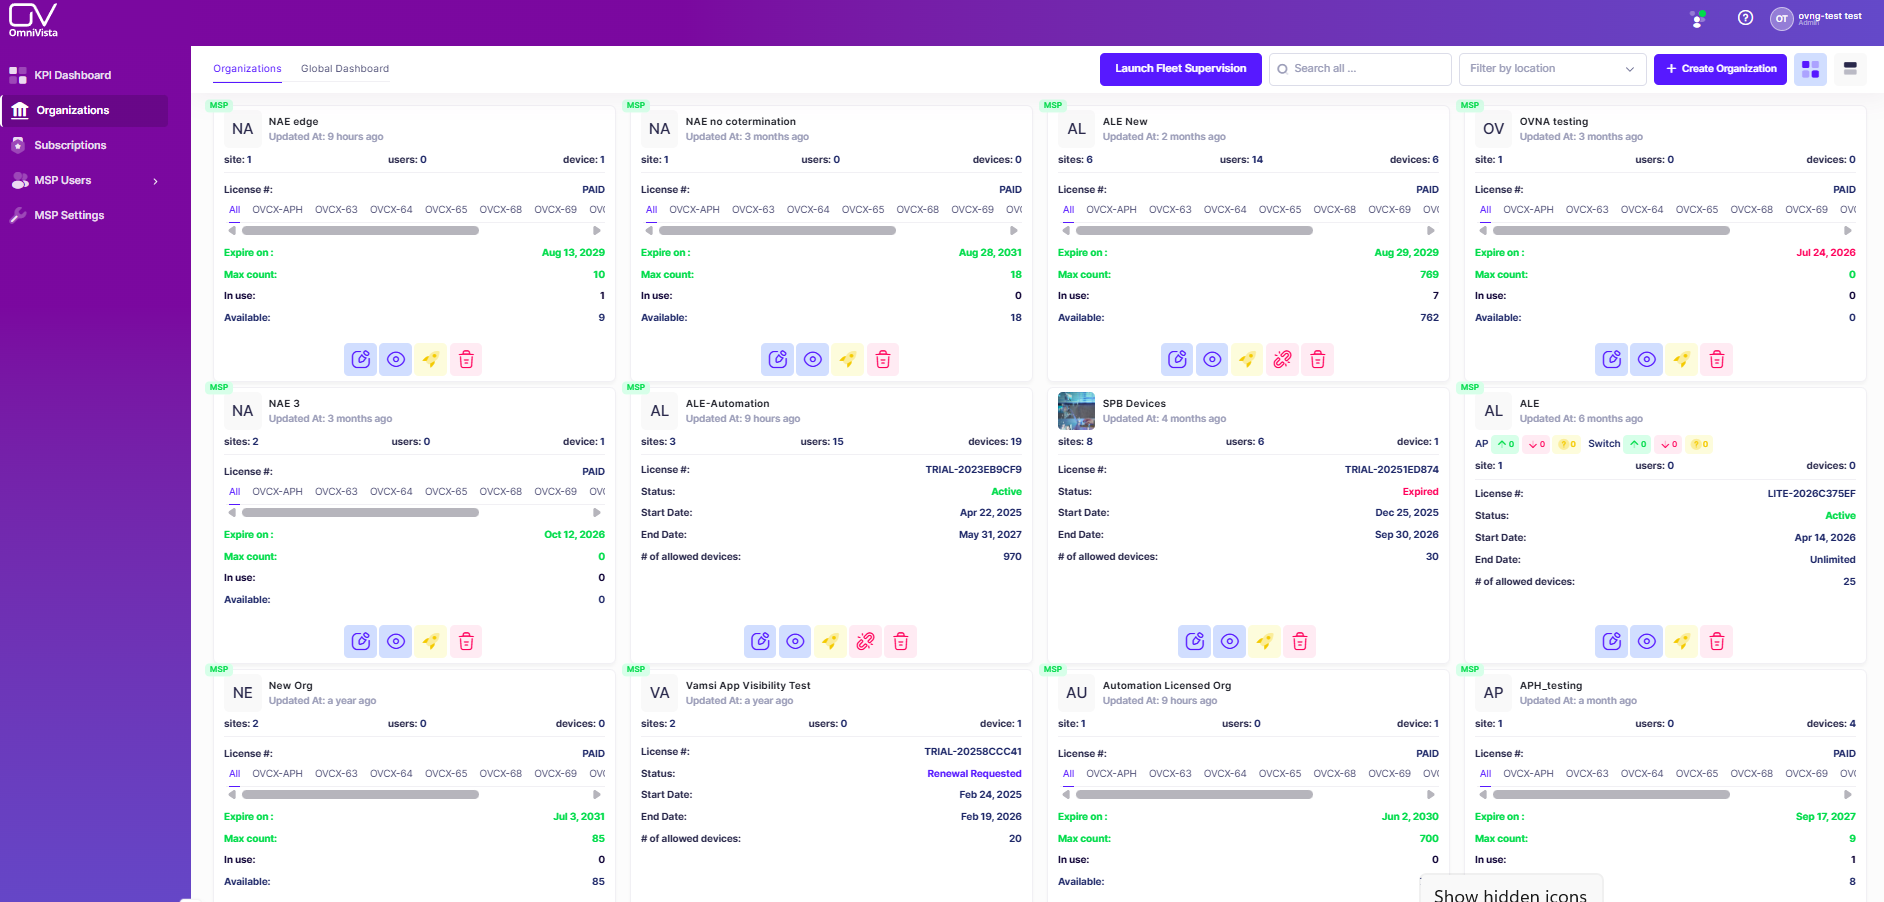Image resolution: width=1884 pixels, height=902 pixels.
Task: Open the ovng-test user account menu
Action: click(1816, 18)
